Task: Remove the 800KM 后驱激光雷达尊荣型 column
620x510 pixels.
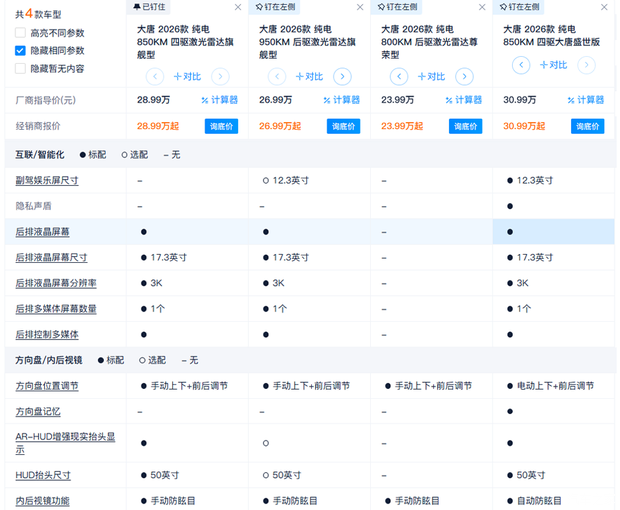Action: point(482,7)
